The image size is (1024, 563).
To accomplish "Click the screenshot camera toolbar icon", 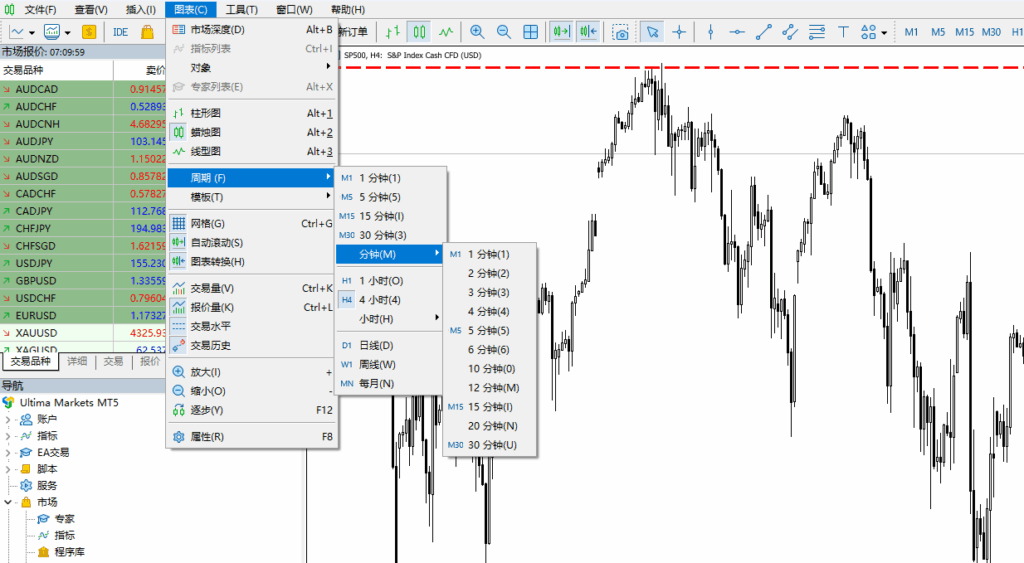I will click(620, 31).
